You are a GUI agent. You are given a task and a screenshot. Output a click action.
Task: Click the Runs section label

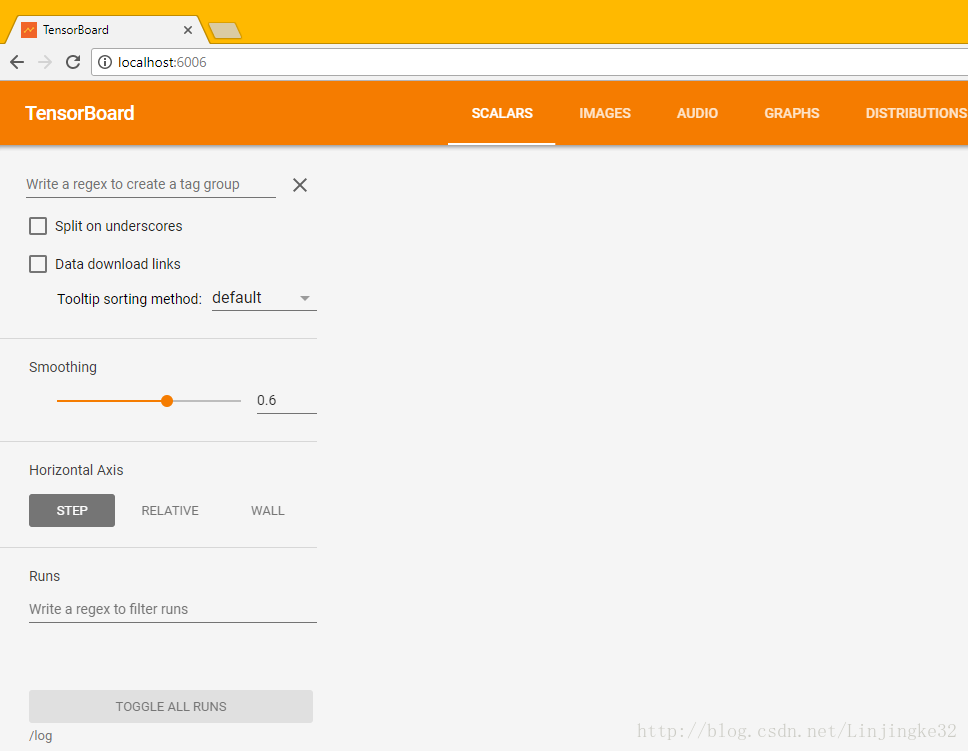pos(44,576)
